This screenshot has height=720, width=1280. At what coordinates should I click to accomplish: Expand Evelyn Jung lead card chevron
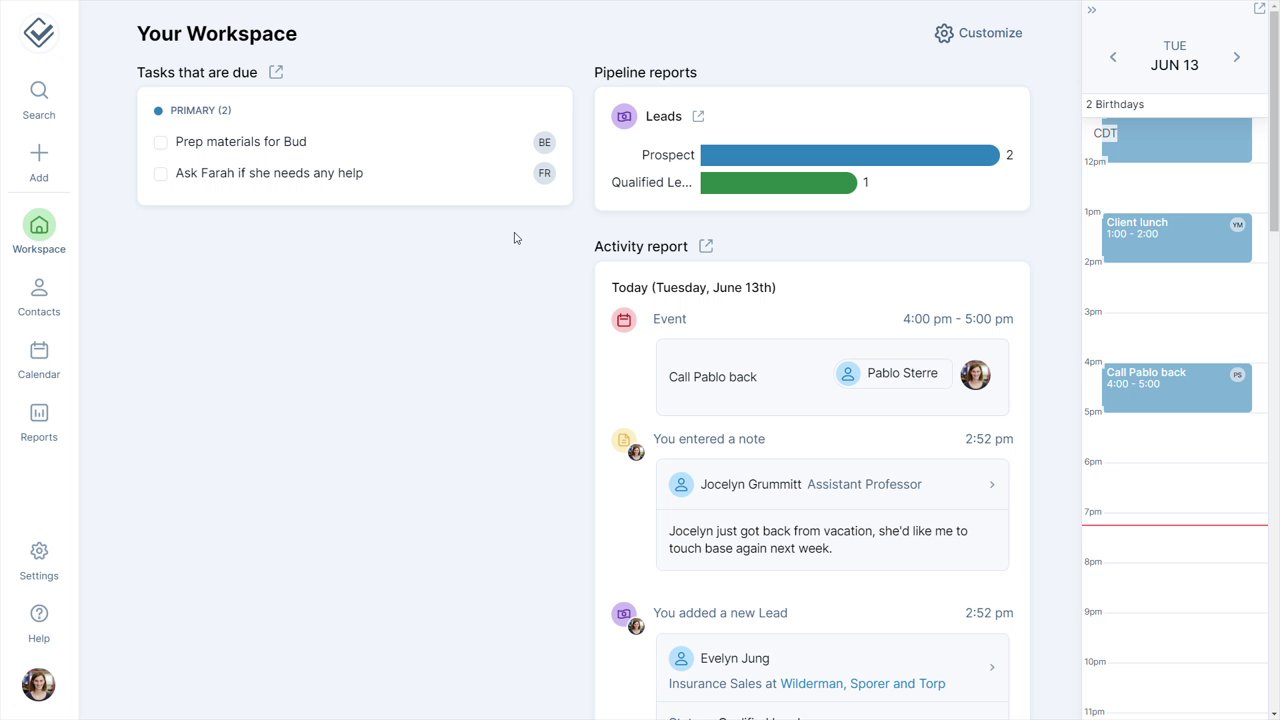tap(992, 667)
